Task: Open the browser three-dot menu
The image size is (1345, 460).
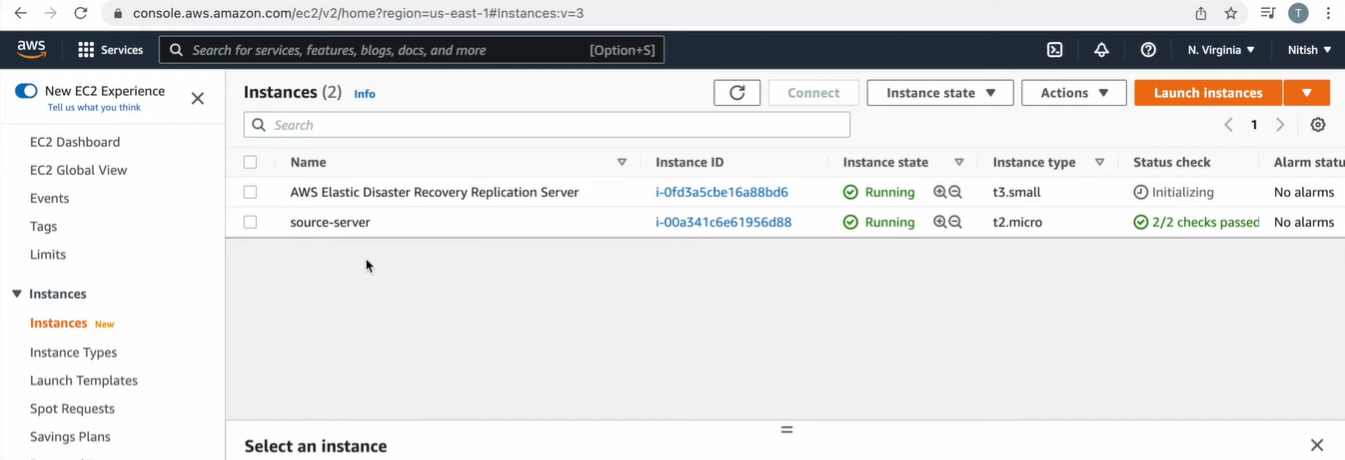Action: (x=1328, y=13)
